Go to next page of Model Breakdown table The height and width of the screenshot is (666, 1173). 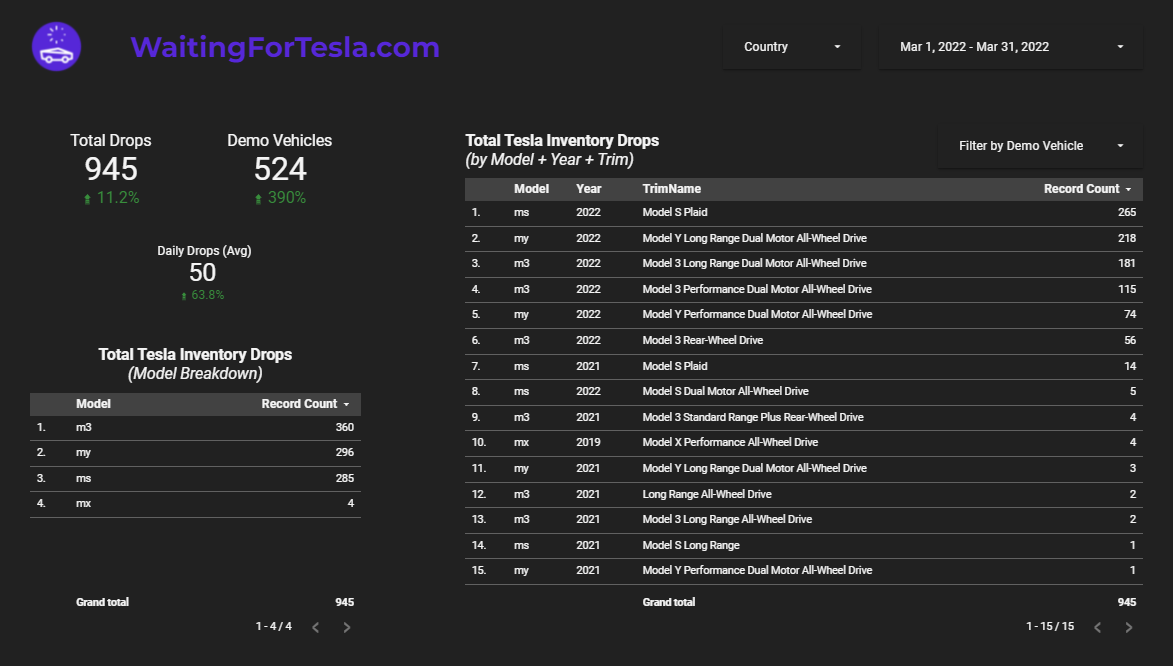point(346,627)
